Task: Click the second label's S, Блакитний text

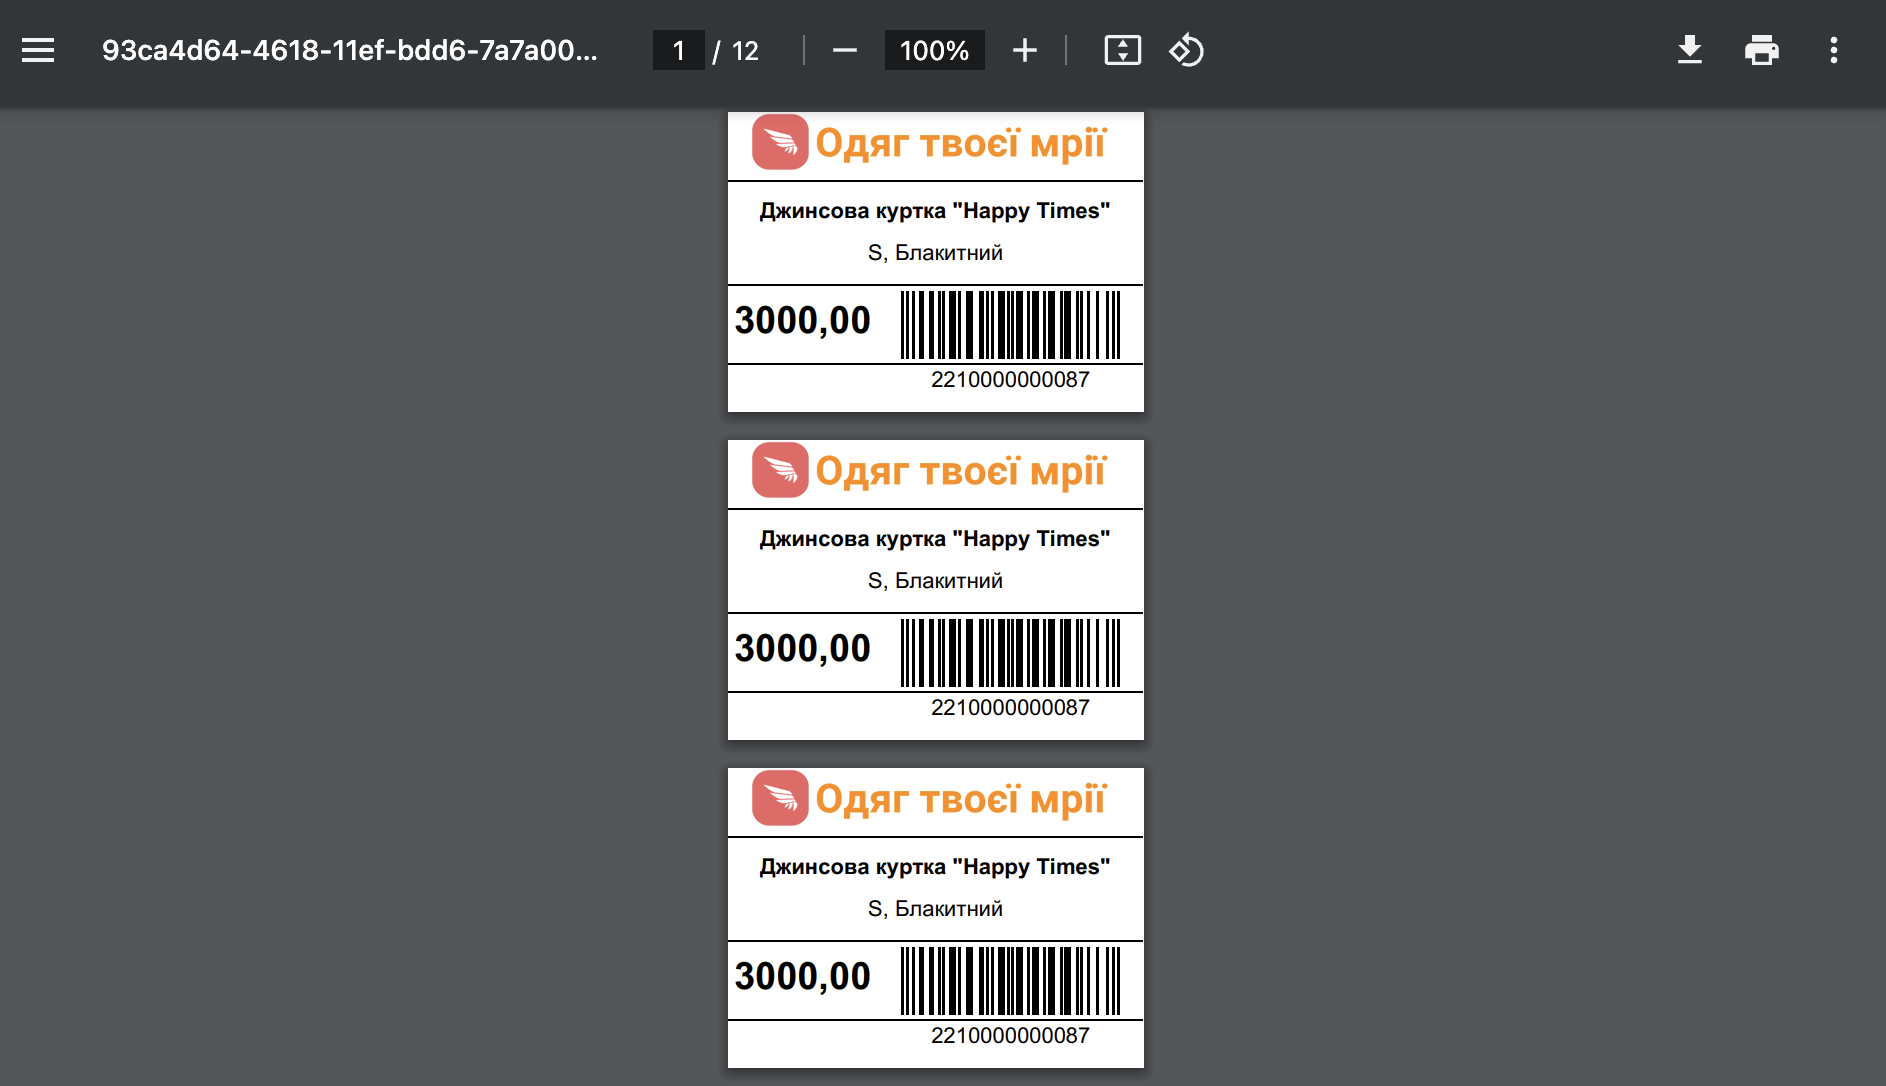Action: point(935,581)
